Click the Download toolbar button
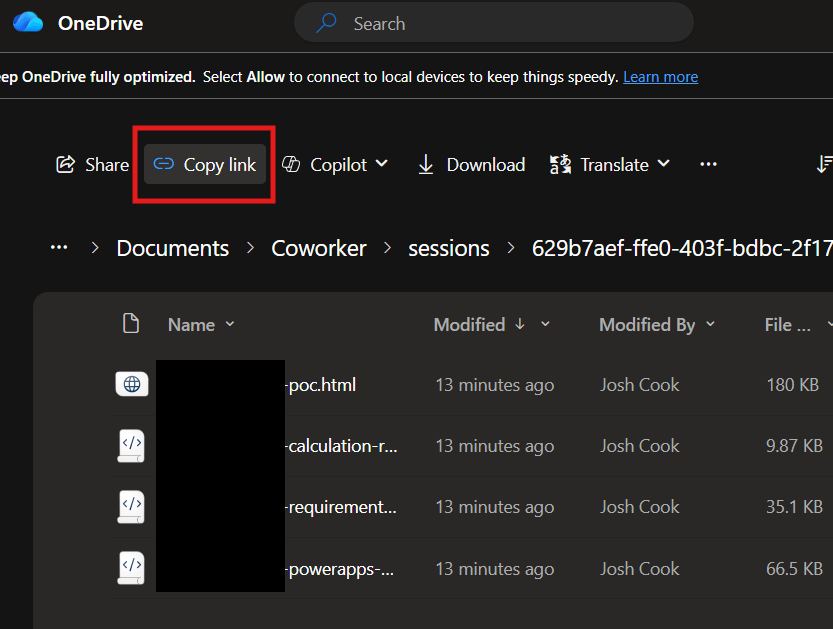The image size is (833, 629). pos(471,165)
